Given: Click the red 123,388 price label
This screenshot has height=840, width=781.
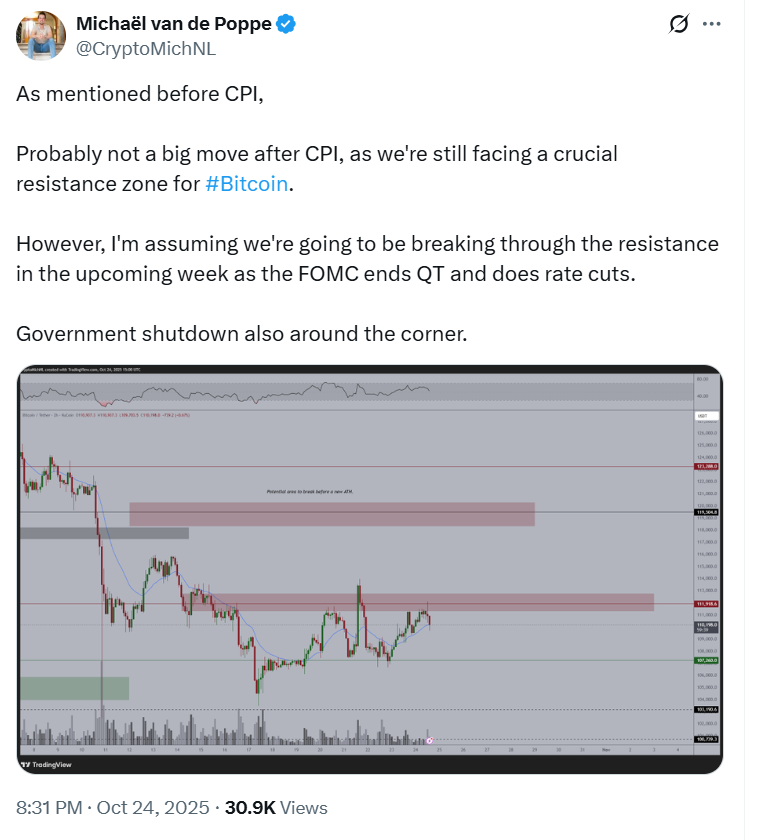Looking at the screenshot, I should 707,467.
